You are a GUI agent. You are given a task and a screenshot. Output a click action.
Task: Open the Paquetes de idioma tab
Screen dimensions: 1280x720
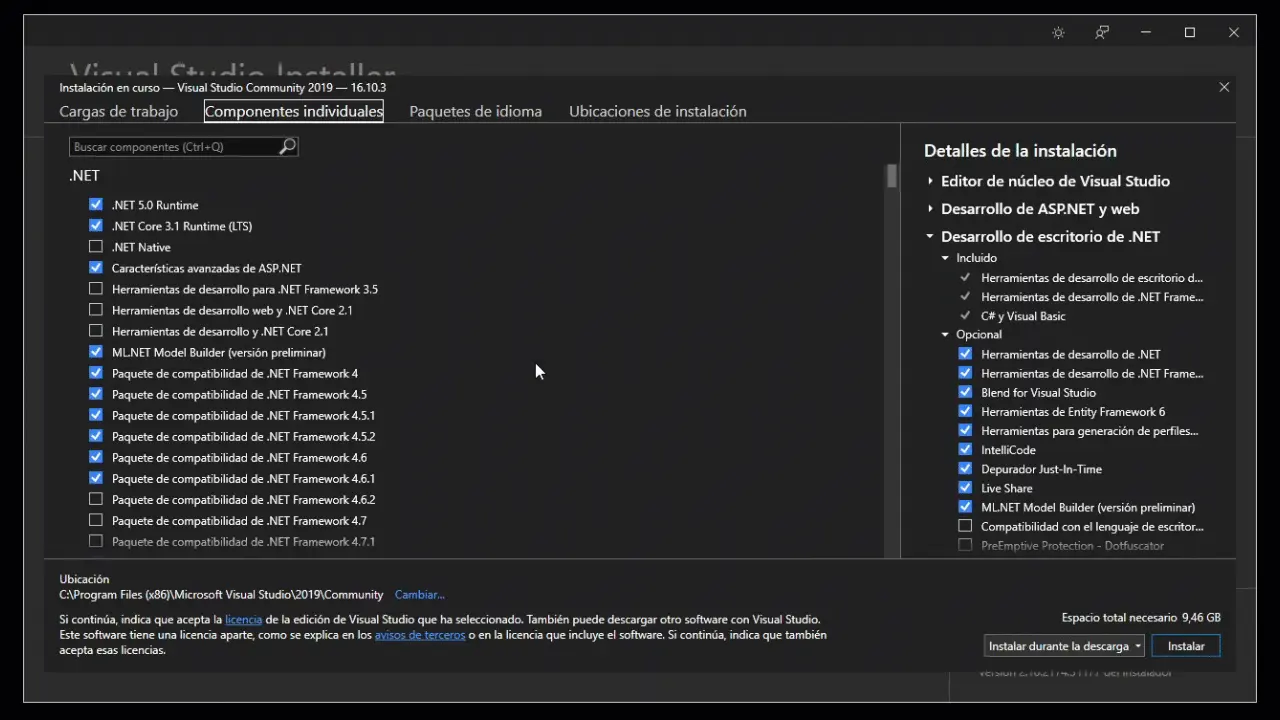475,112
